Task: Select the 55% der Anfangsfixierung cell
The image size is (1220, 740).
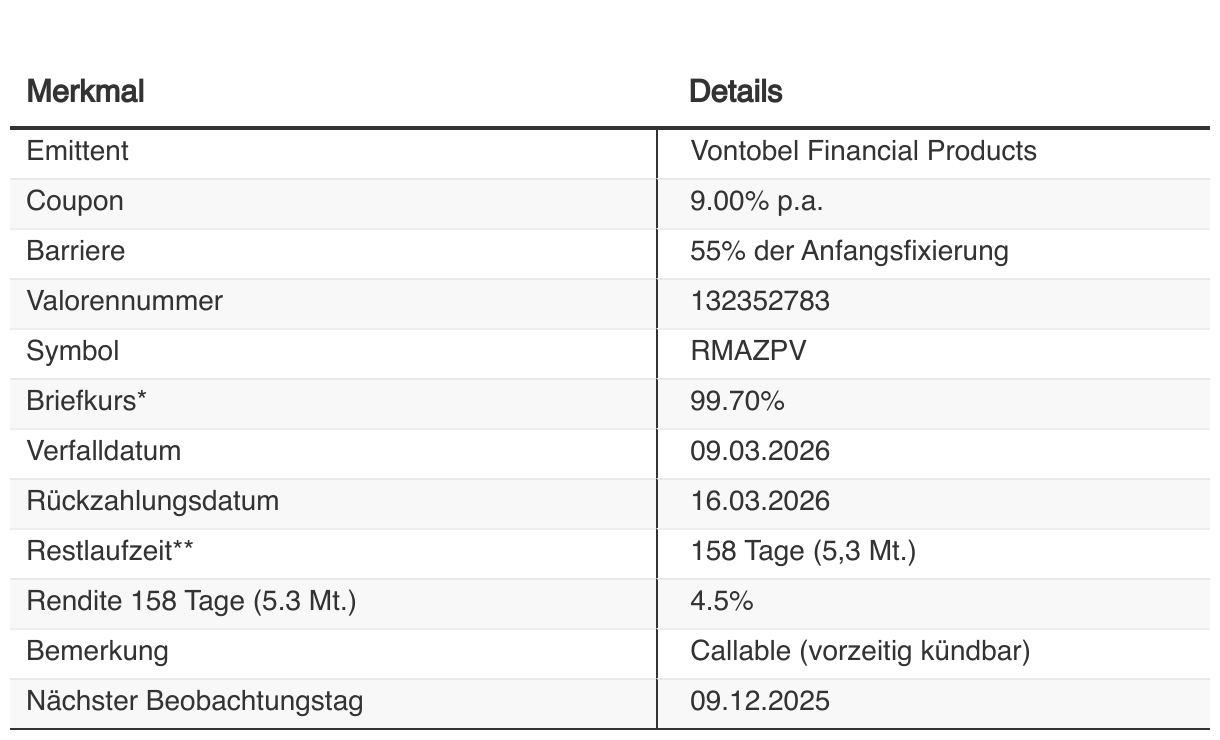Action: pyautogui.click(x=849, y=251)
